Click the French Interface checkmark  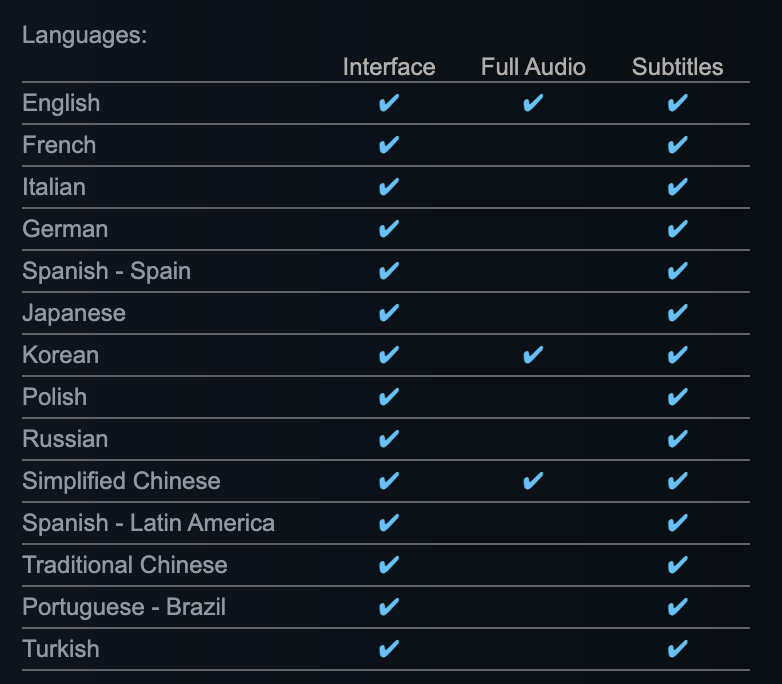(x=389, y=145)
